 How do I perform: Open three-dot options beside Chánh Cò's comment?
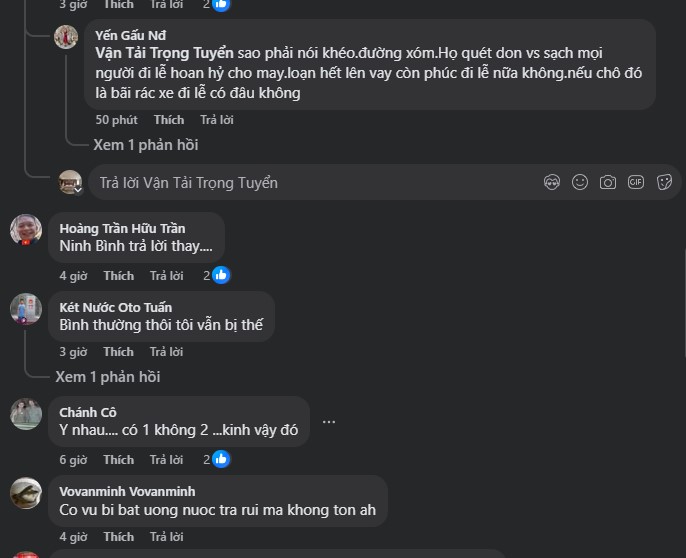point(329,422)
